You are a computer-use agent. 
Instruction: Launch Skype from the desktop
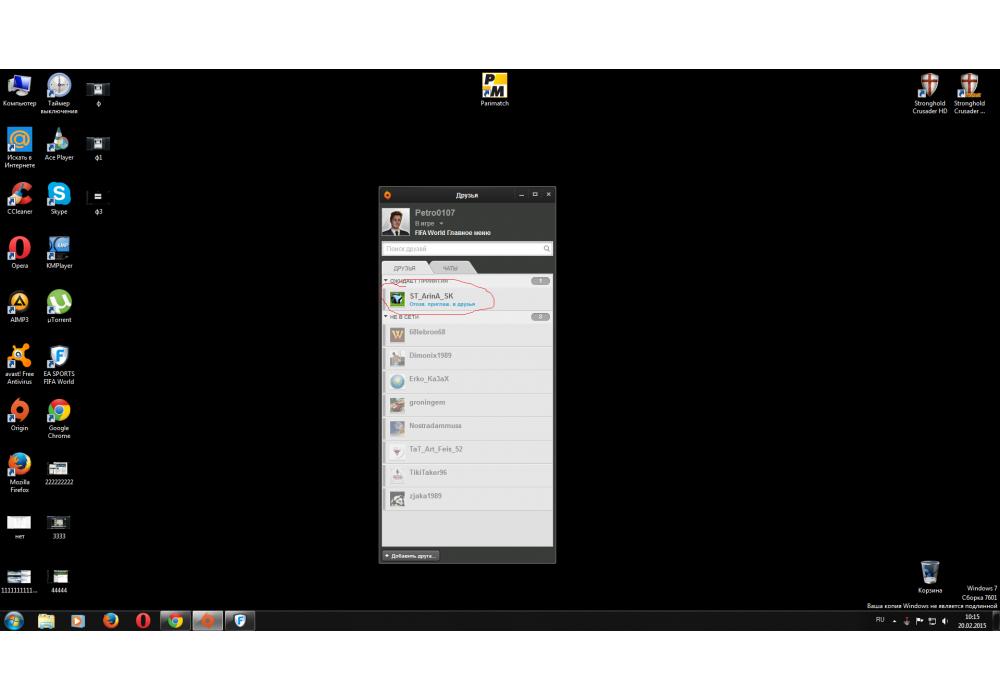coord(59,198)
